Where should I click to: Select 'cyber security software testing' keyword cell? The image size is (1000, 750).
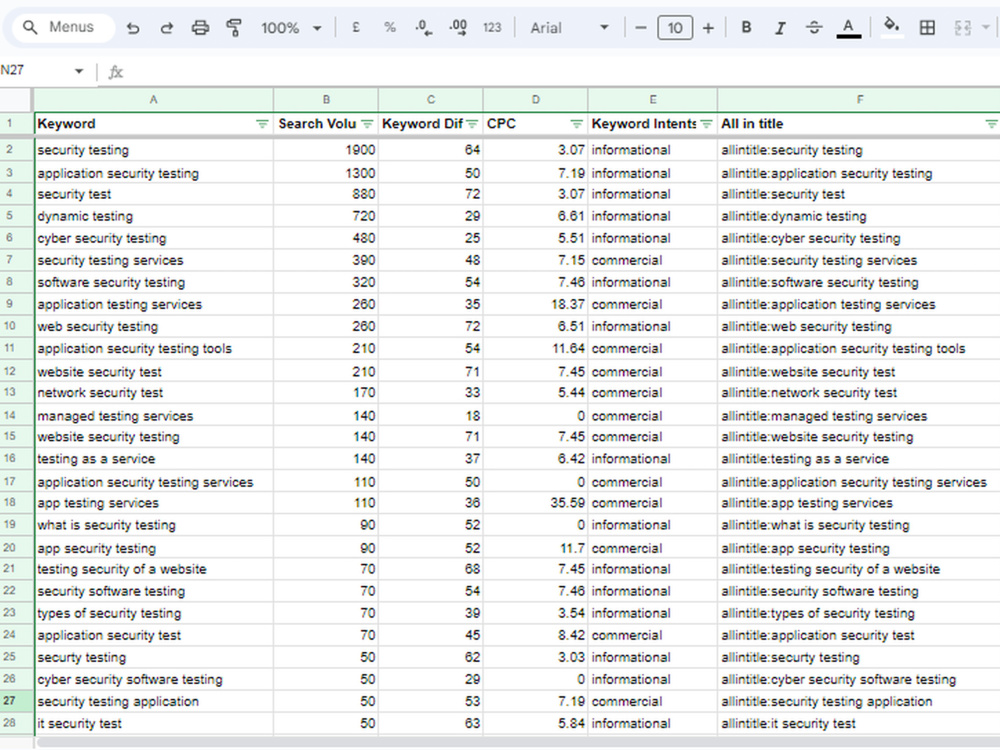(x=154, y=679)
